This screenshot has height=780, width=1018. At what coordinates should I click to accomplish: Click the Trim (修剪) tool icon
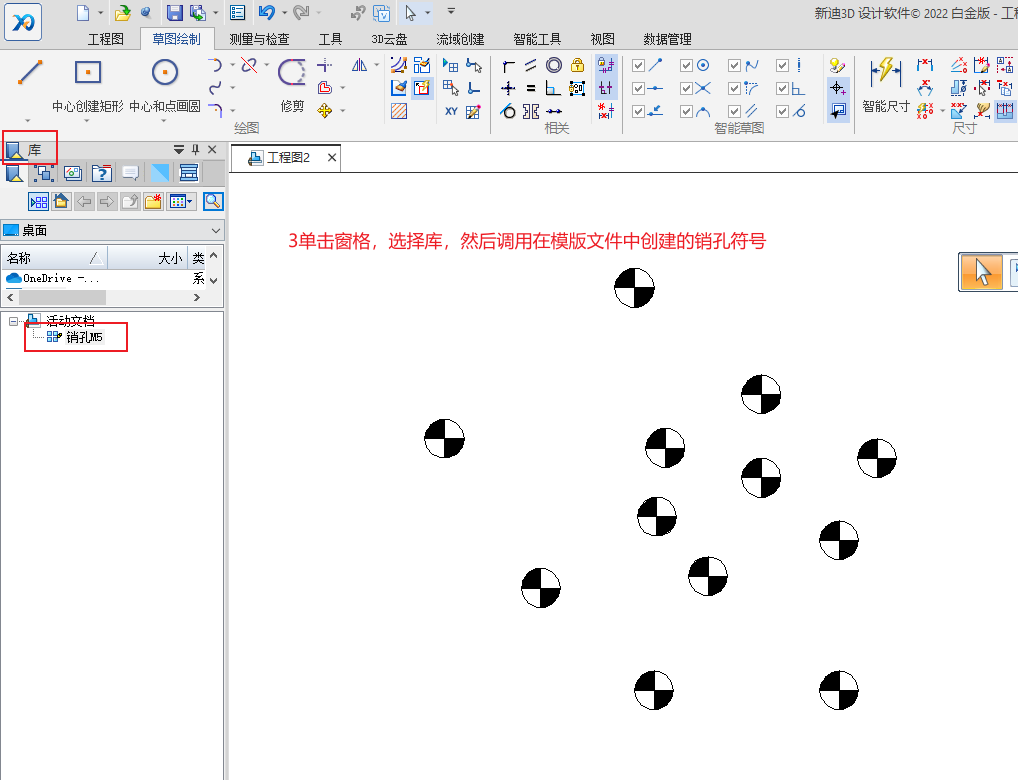click(291, 80)
